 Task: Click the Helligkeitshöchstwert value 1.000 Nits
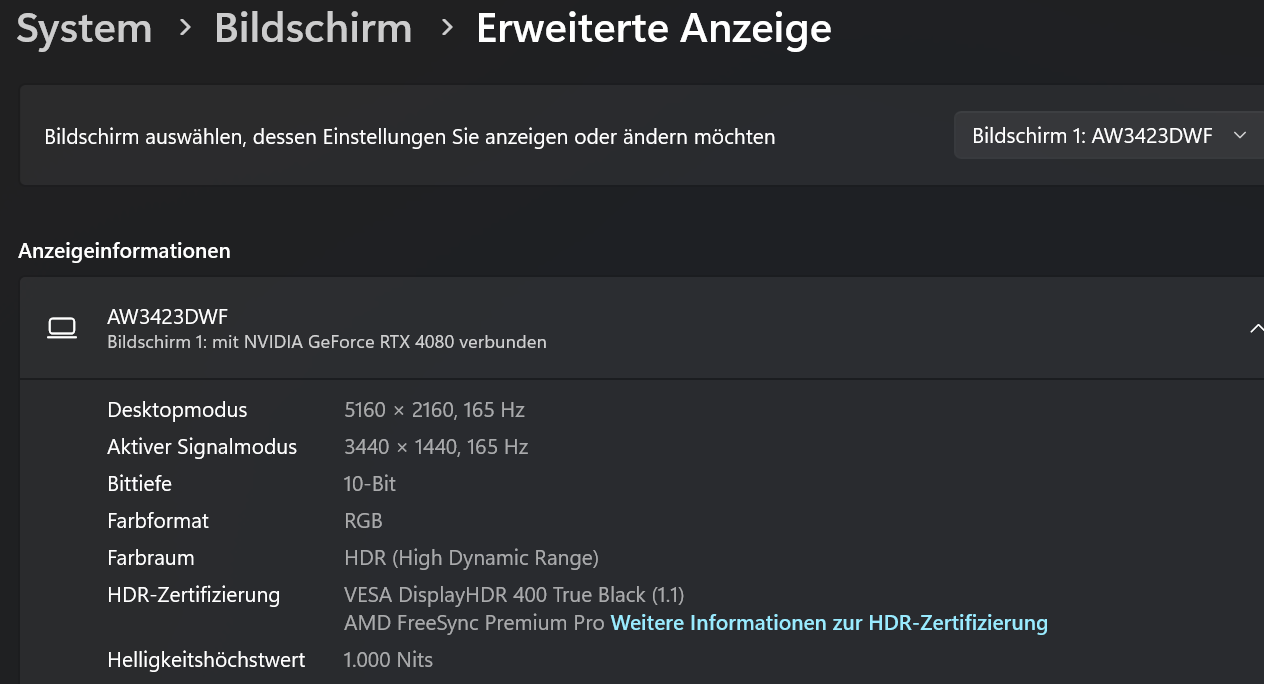tap(388, 660)
